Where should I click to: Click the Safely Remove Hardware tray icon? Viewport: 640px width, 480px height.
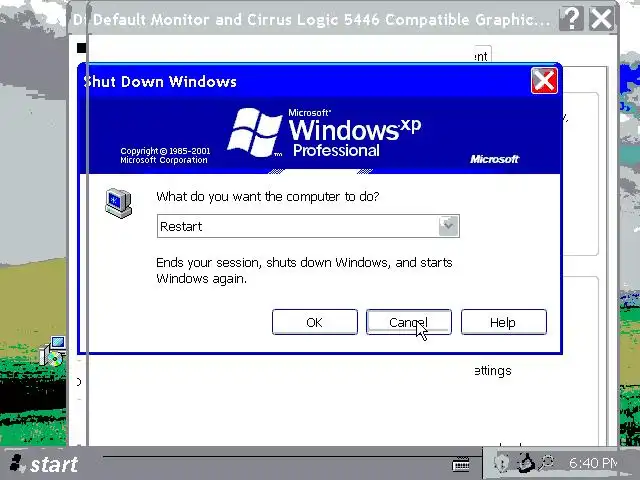(526, 463)
